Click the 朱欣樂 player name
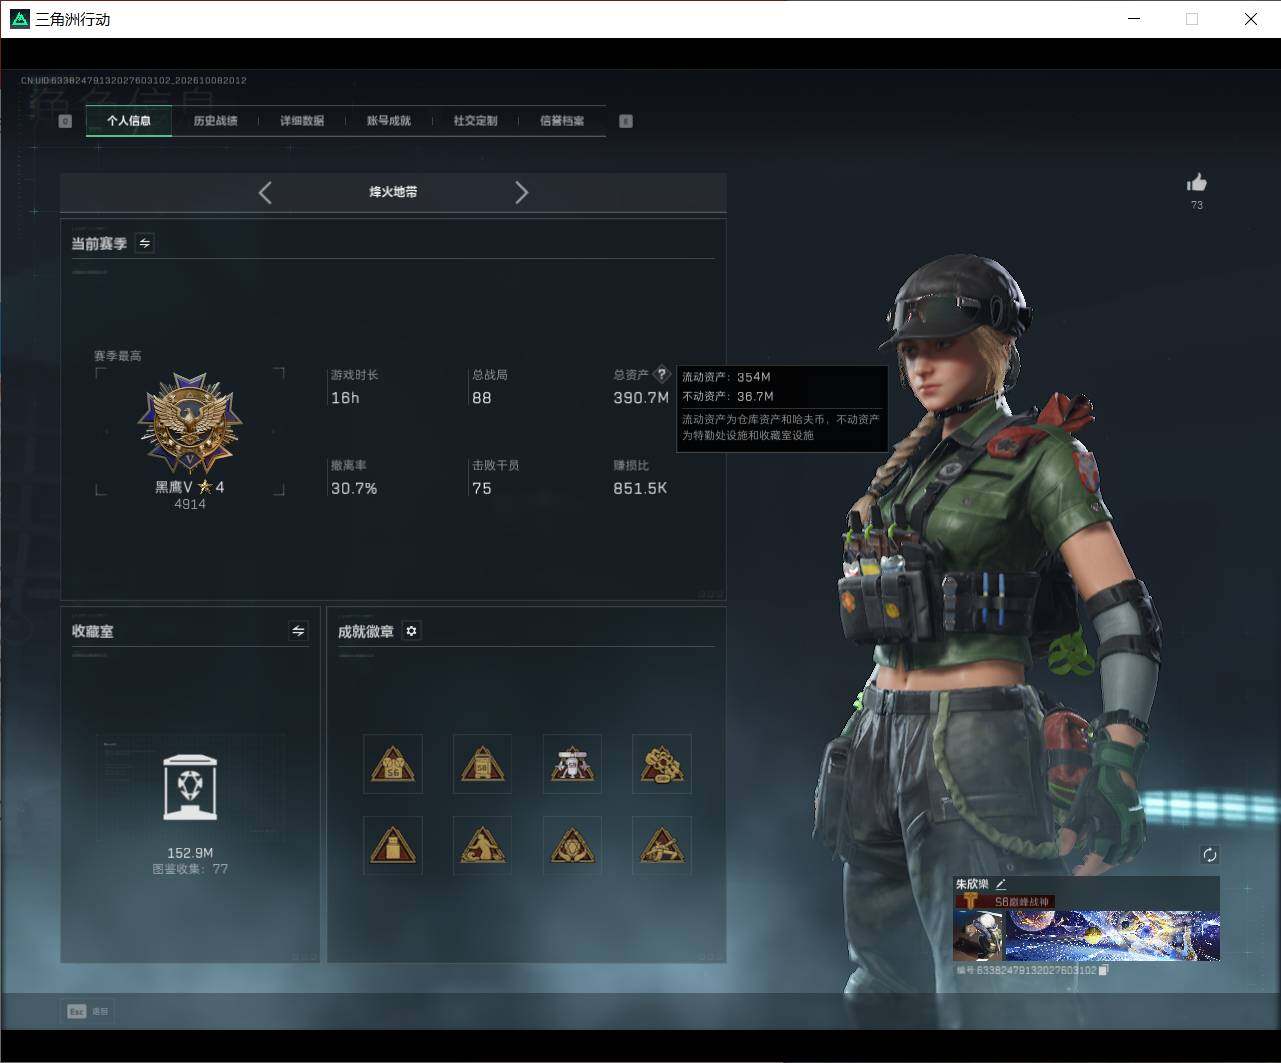Screen dimensions: 1281x1063 coord(972,884)
